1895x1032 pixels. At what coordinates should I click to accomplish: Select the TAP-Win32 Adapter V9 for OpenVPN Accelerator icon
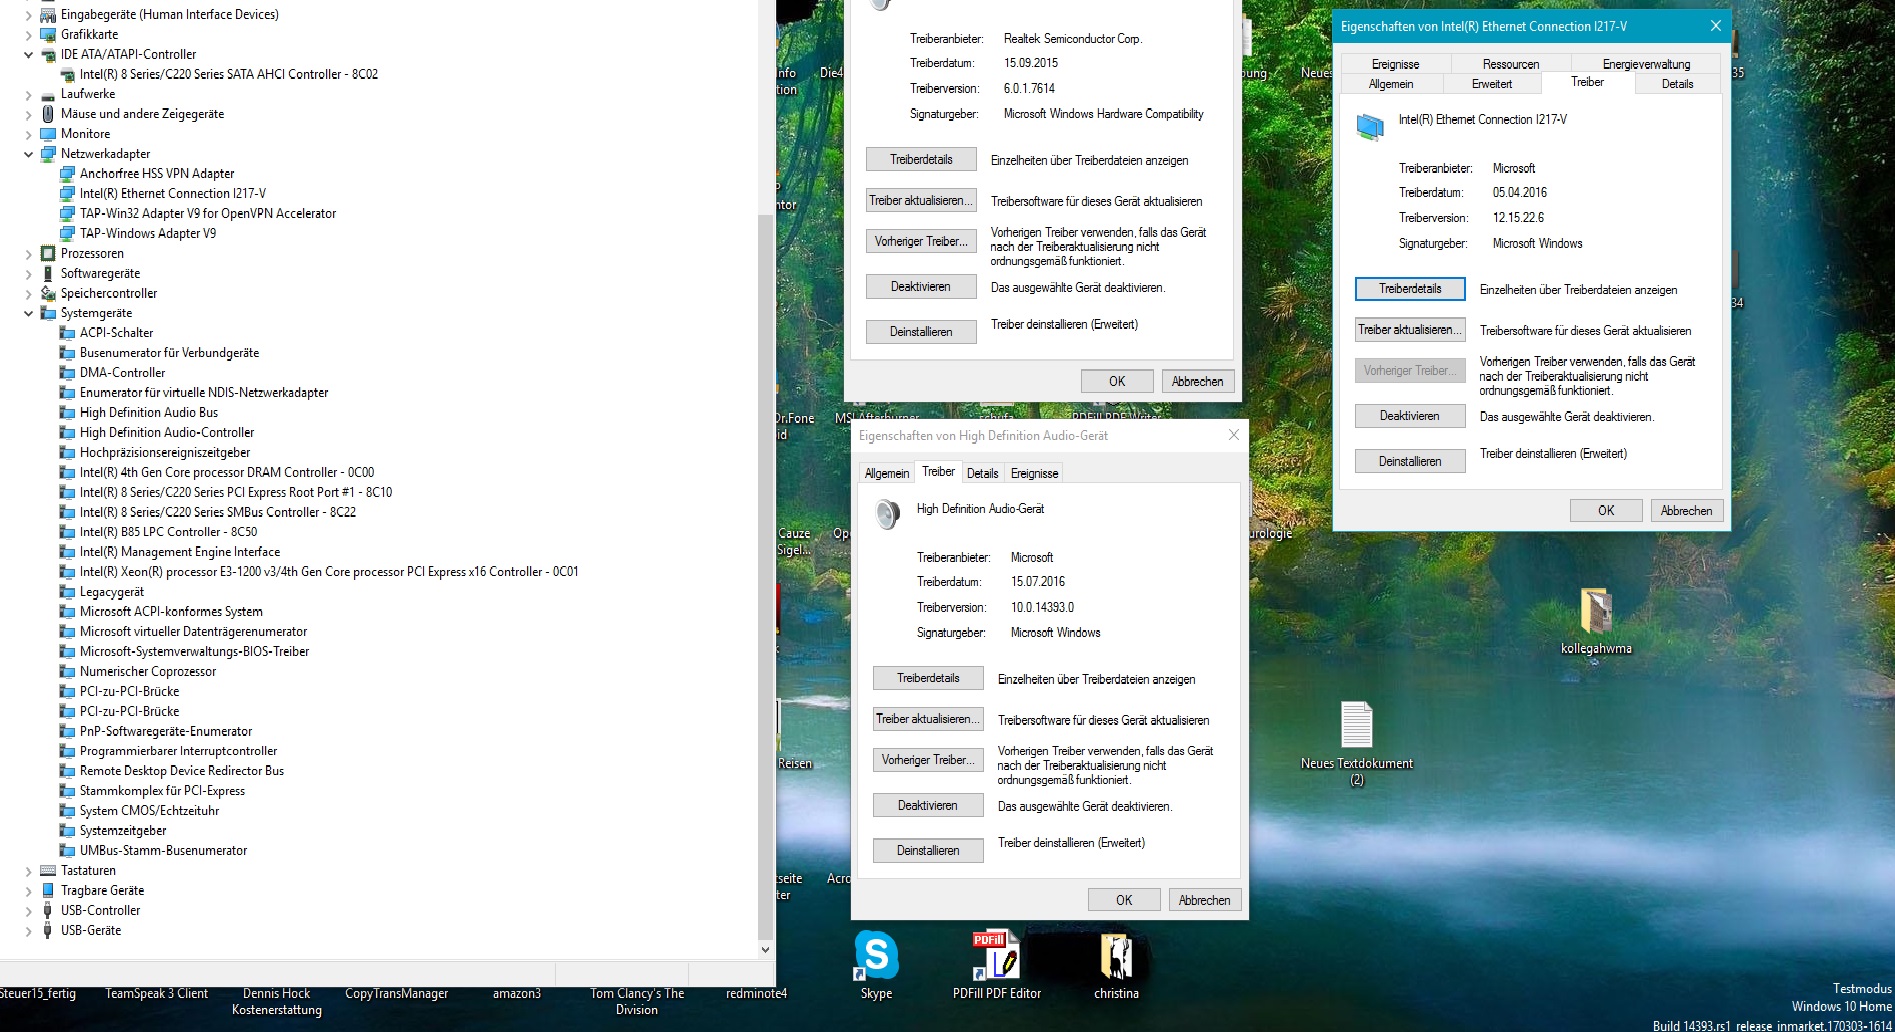[68, 213]
